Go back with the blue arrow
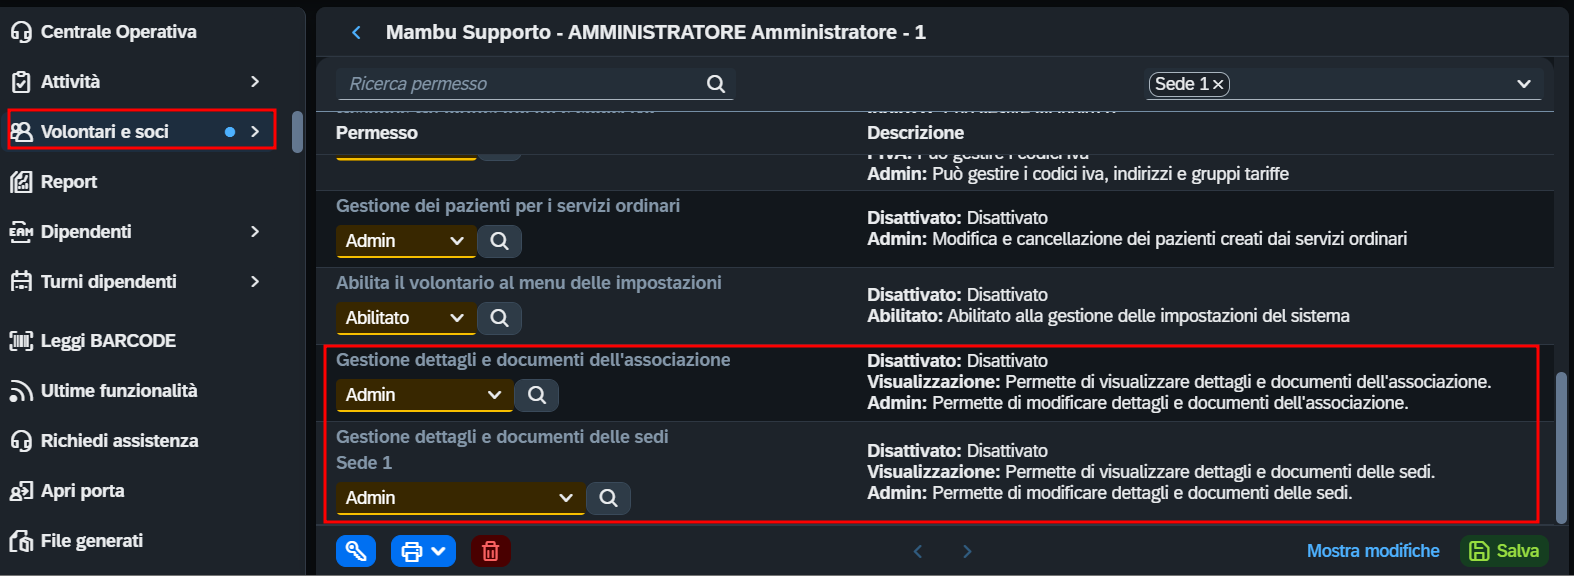The height and width of the screenshot is (576, 1574). (356, 32)
